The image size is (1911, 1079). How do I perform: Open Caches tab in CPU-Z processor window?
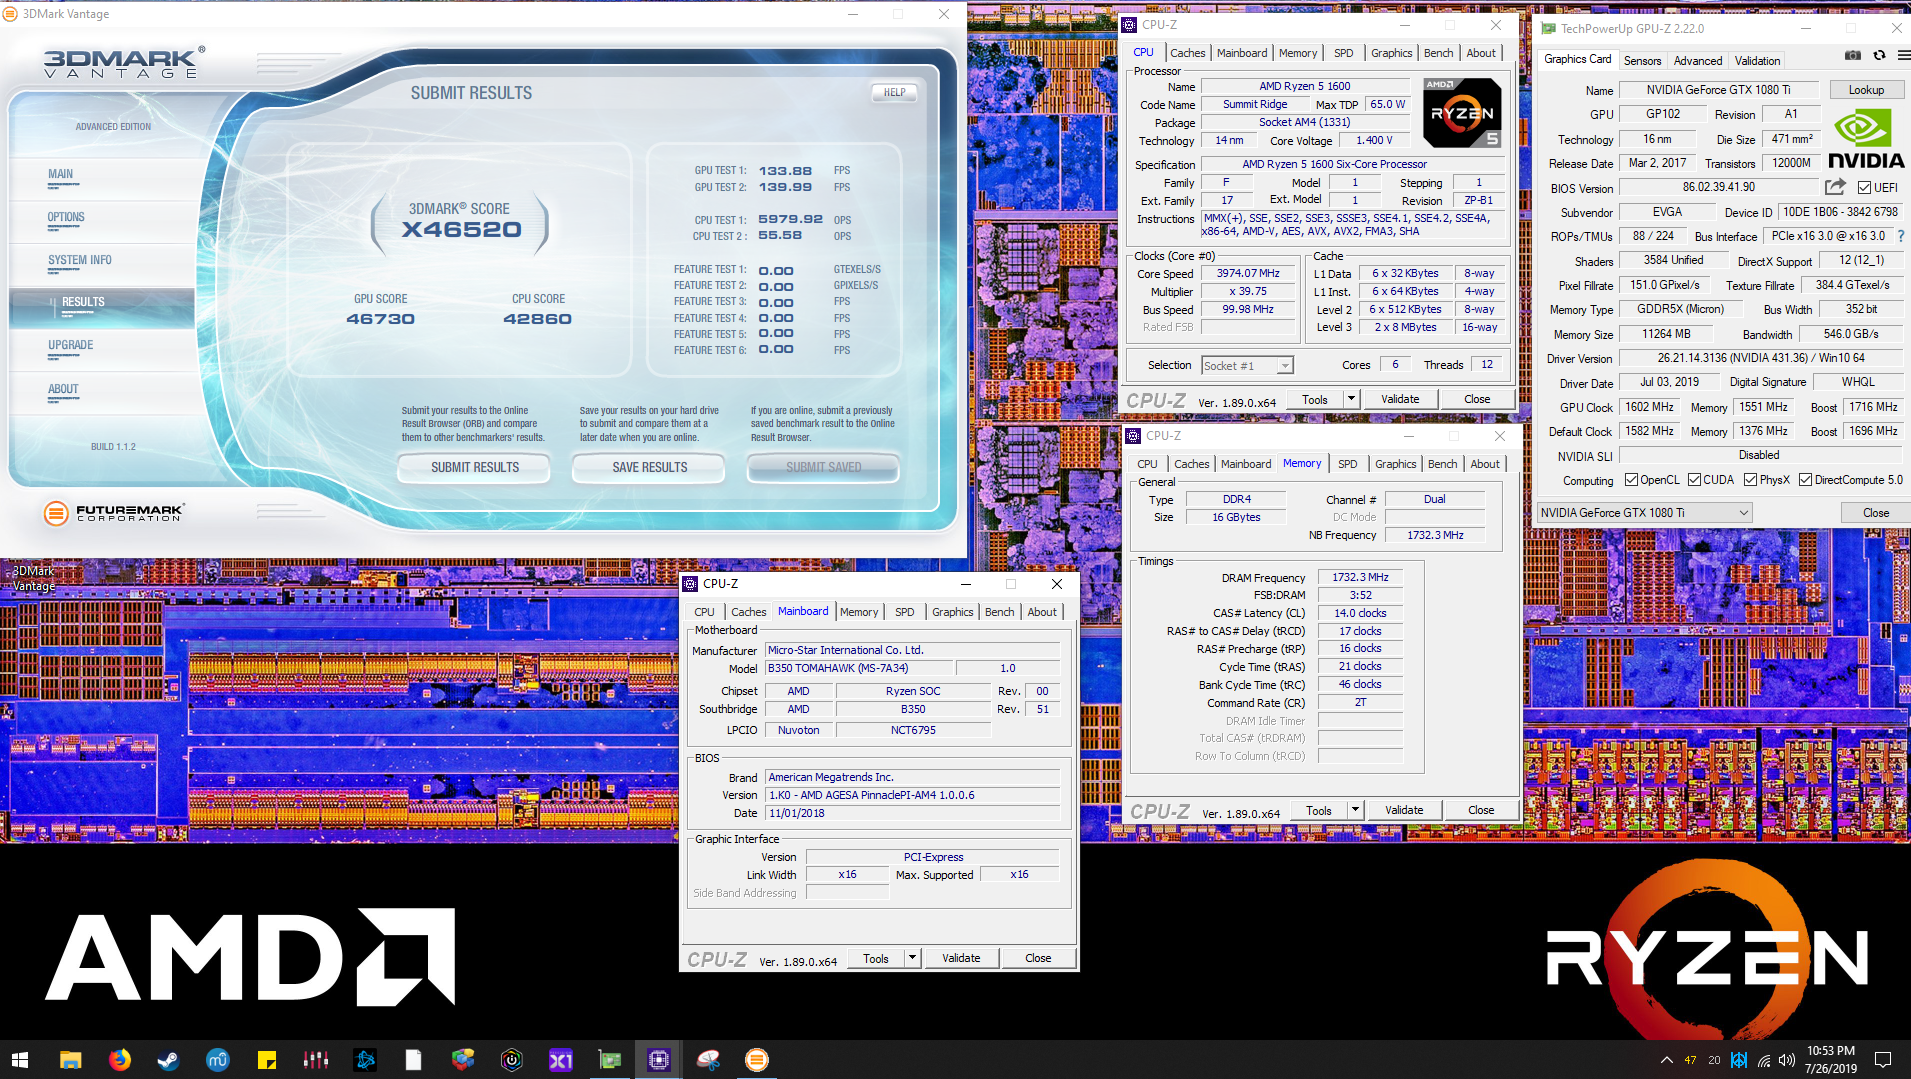1187,53
